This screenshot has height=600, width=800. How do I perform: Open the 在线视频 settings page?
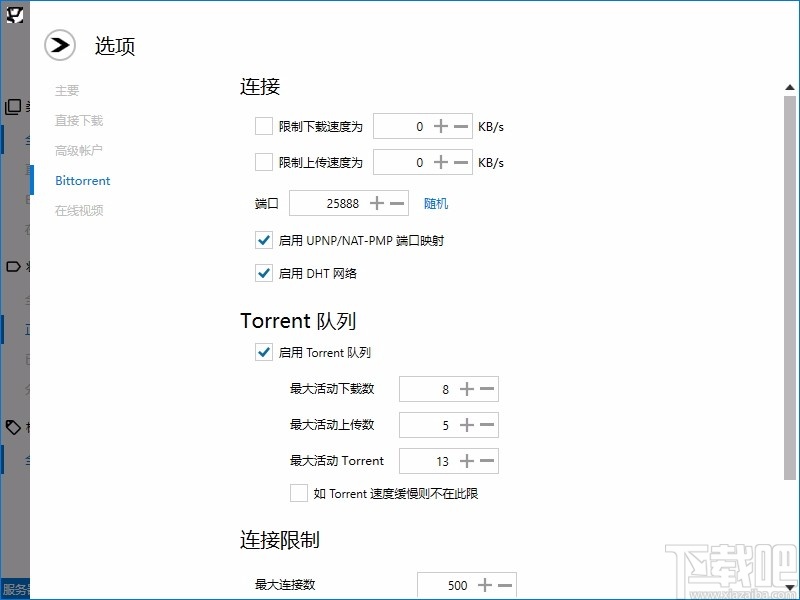click(x=80, y=210)
